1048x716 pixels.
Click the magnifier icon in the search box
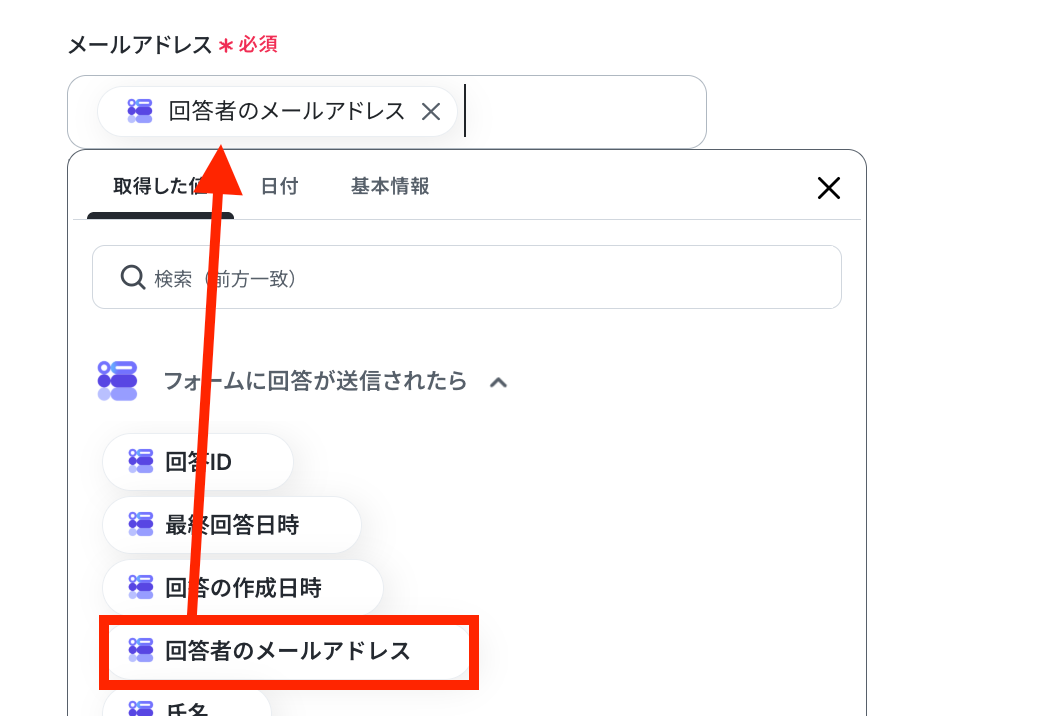pos(132,277)
